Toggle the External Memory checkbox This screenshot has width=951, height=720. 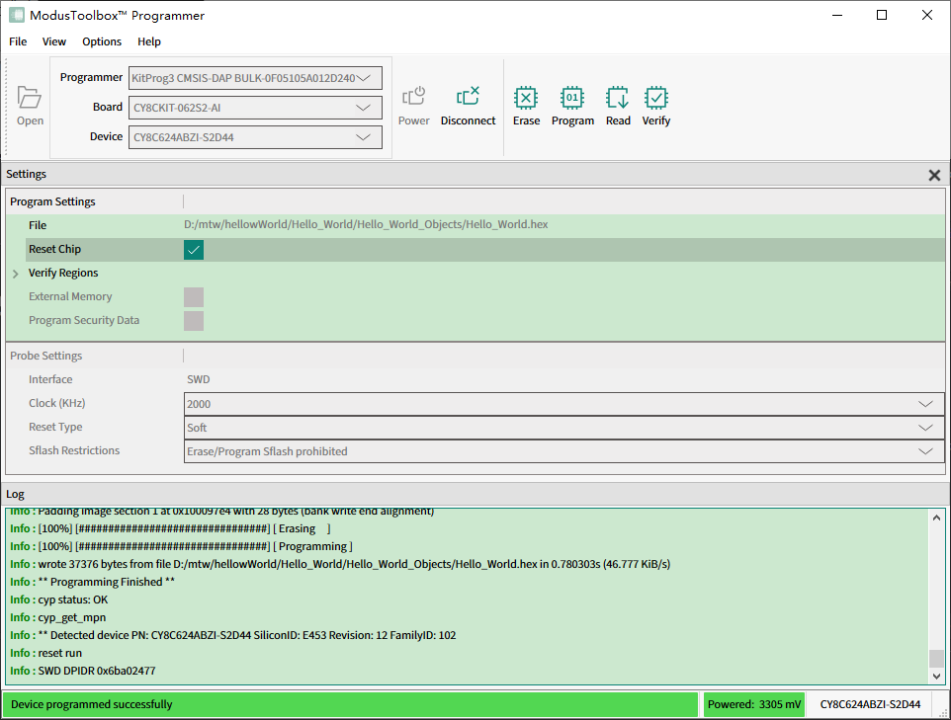(193, 297)
